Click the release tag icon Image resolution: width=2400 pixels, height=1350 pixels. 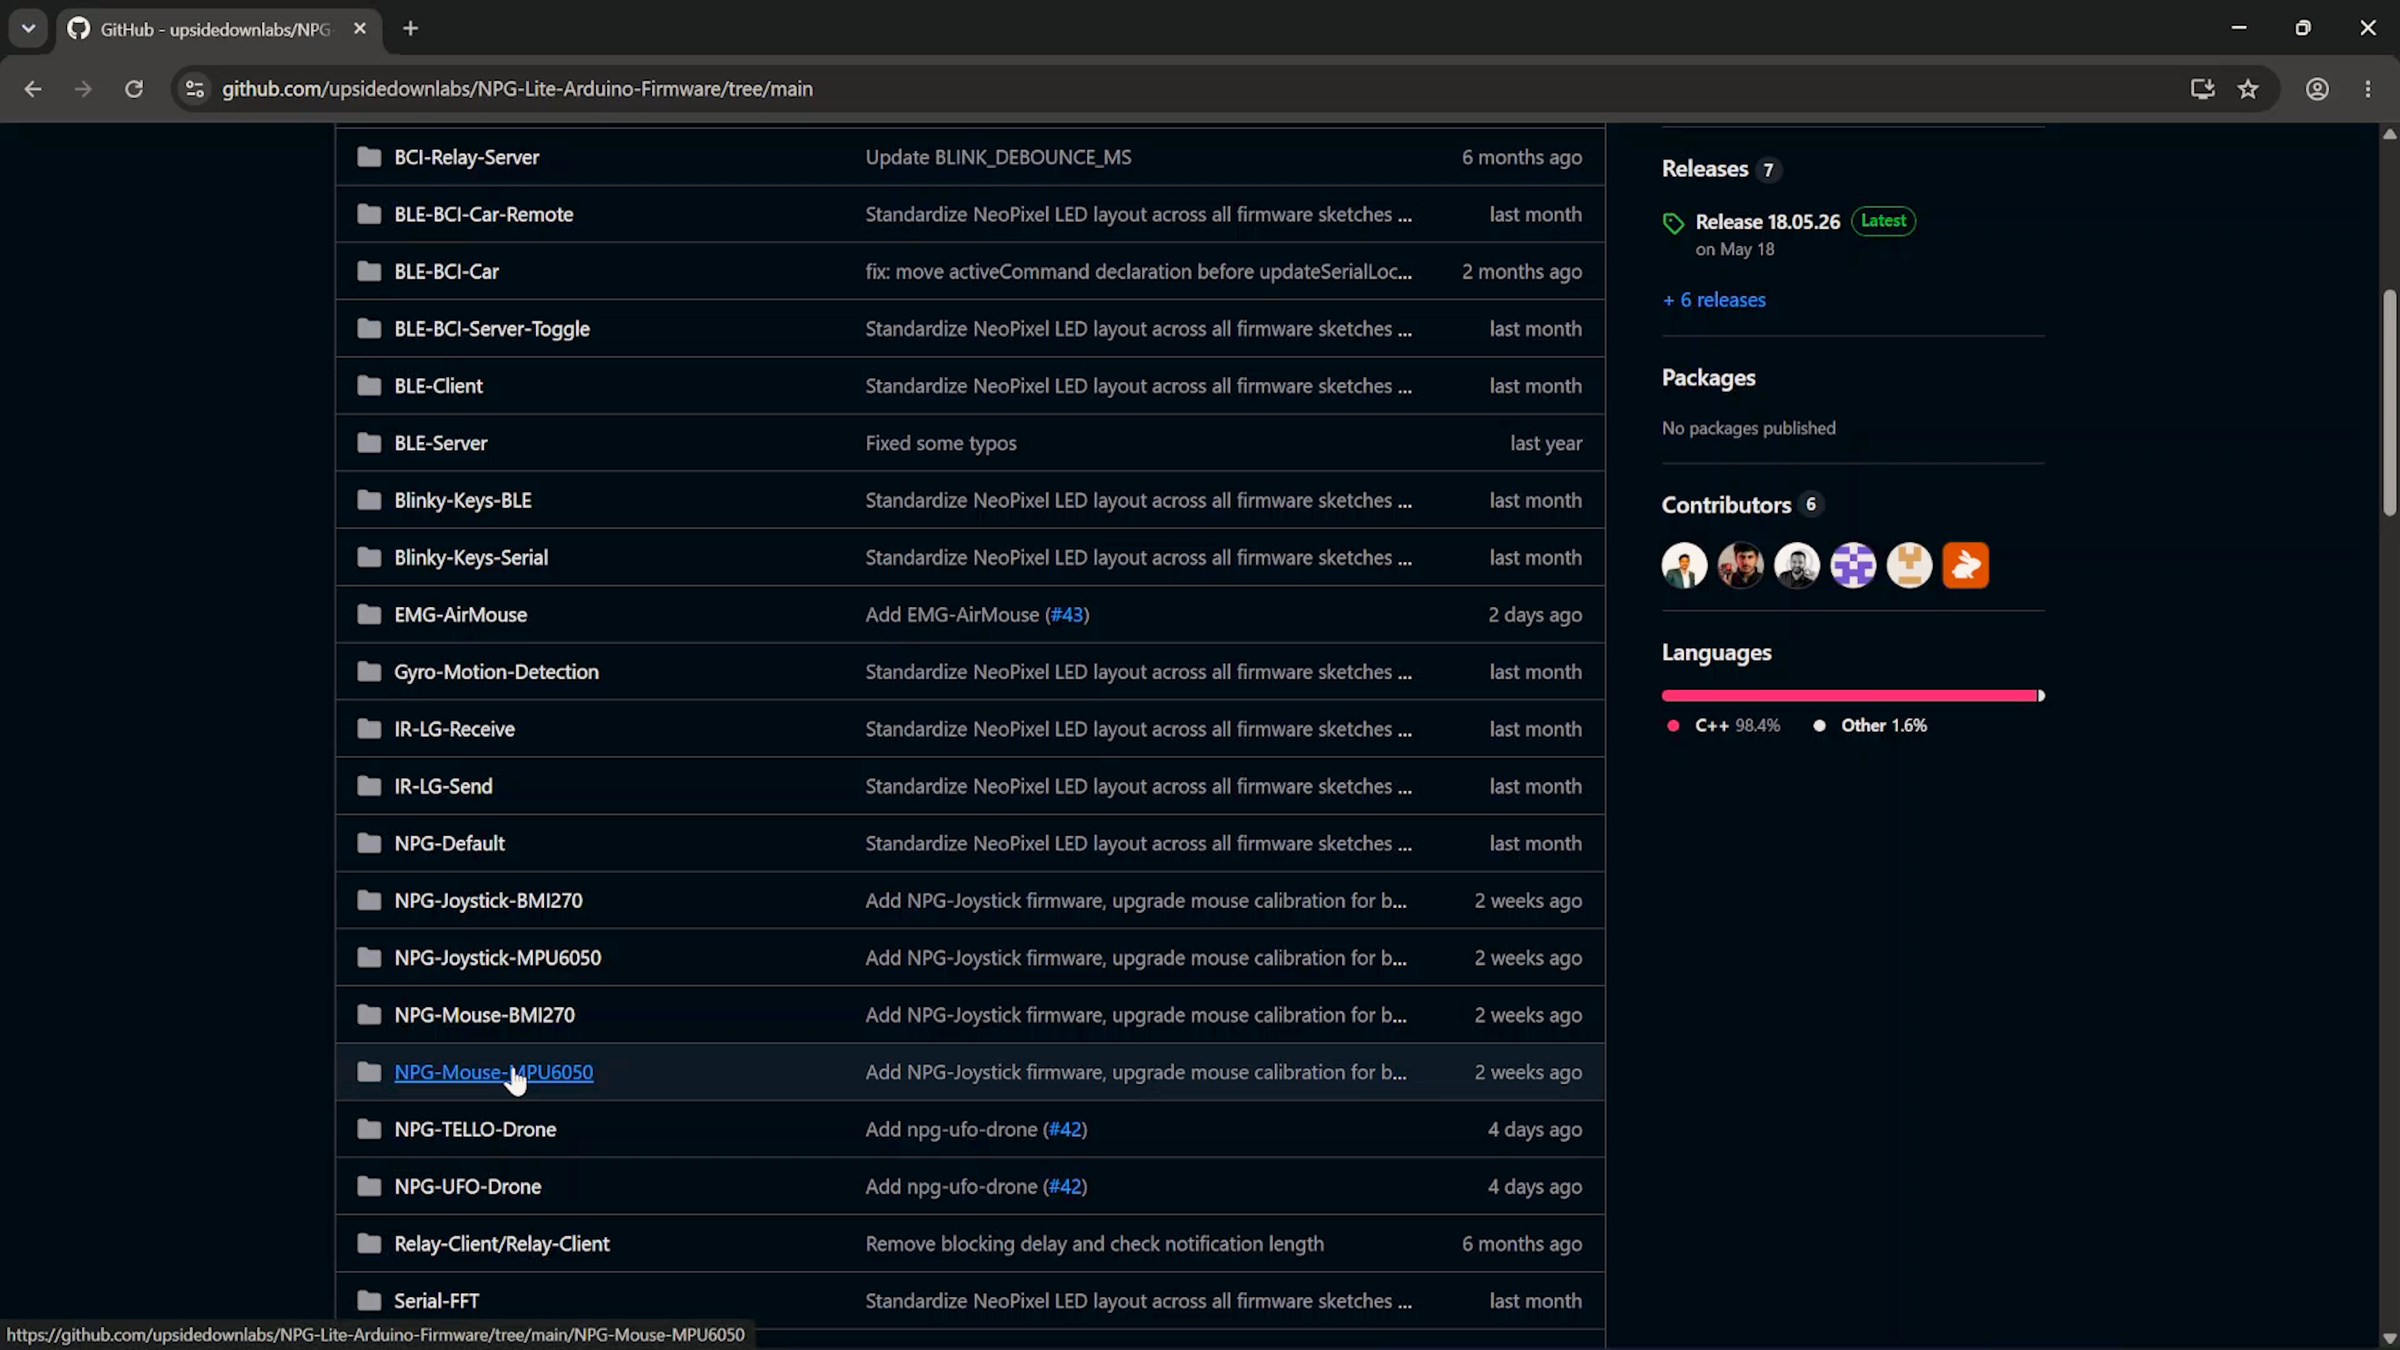click(1673, 223)
